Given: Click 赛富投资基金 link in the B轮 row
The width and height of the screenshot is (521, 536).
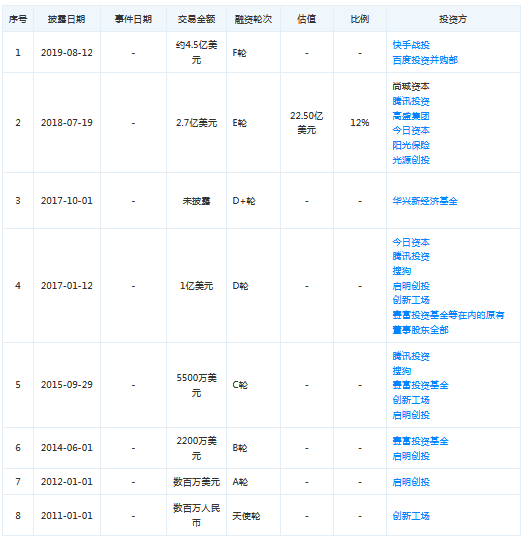Looking at the screenshot, I should [420, 441].
